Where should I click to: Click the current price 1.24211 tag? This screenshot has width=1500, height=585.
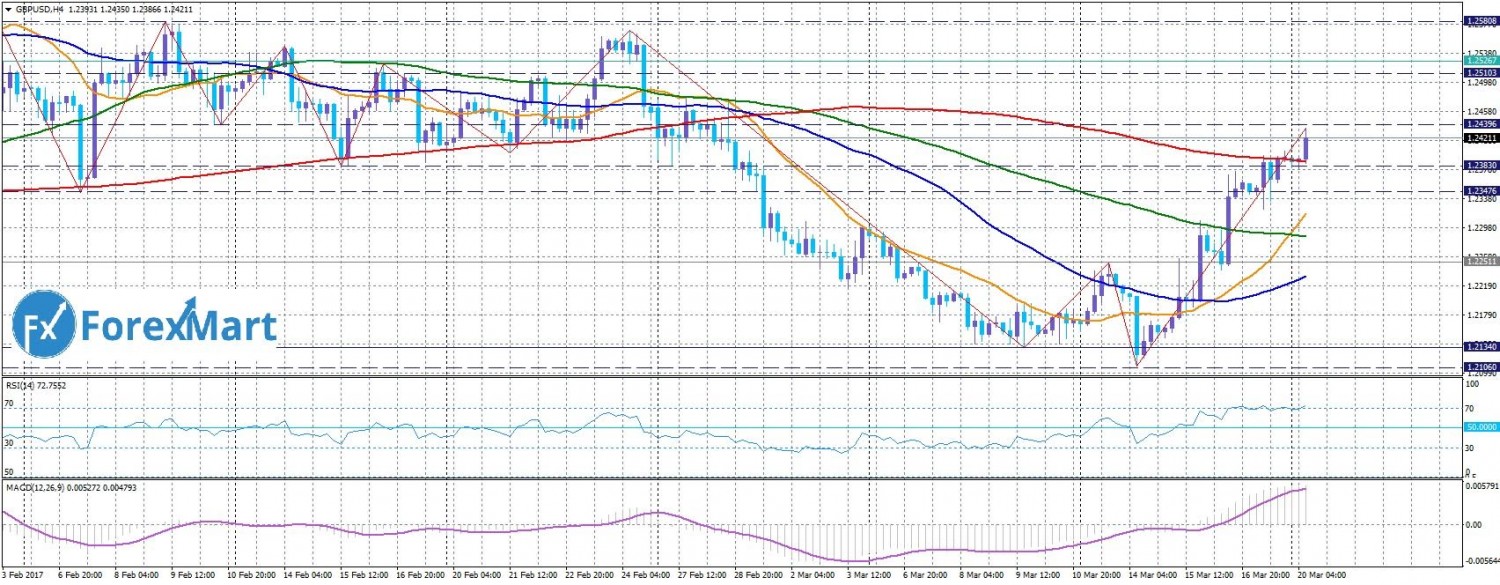[1479, 138]
